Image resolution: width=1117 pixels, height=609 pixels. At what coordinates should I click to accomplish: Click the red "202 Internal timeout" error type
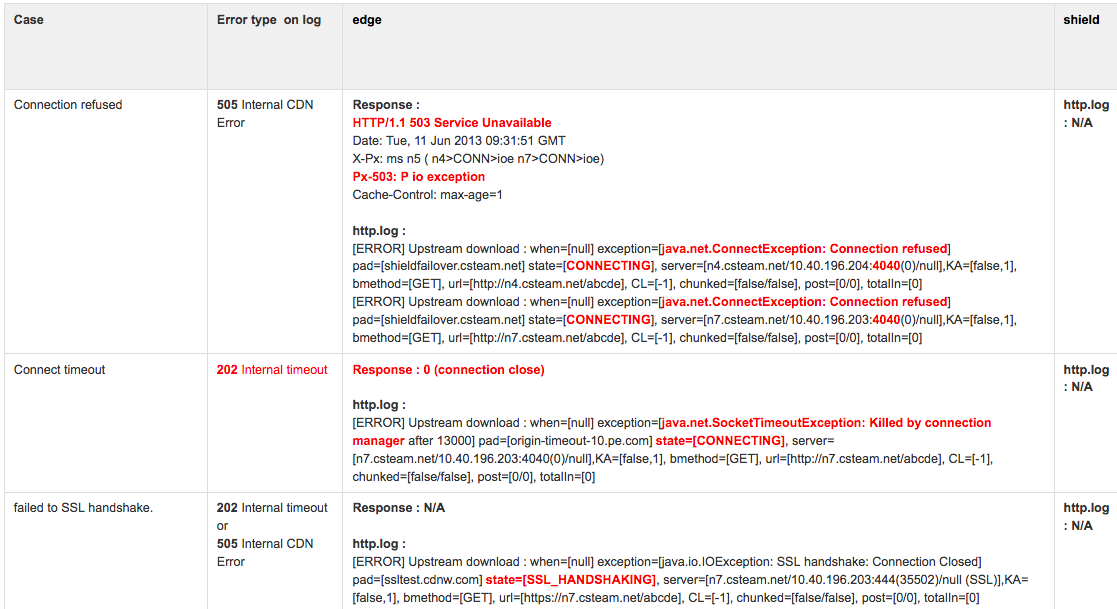pyautogui.click(x=272, y=370)
